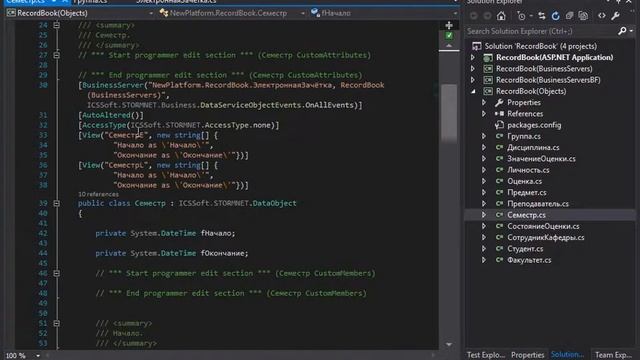Expand the Семестр.cs tree node arrow
The width and height of the screenshot is (640, 360).
[484, 215]
